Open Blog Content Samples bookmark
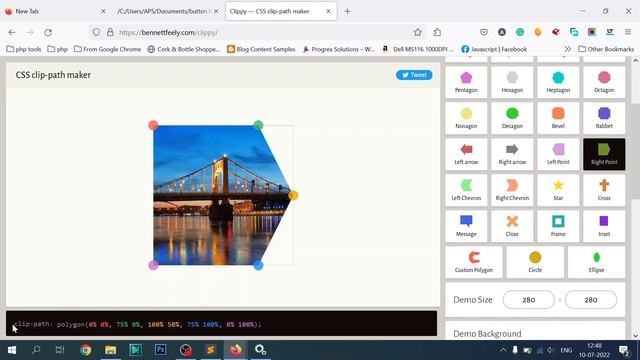 pyautogui.click(x=261, y=49)
